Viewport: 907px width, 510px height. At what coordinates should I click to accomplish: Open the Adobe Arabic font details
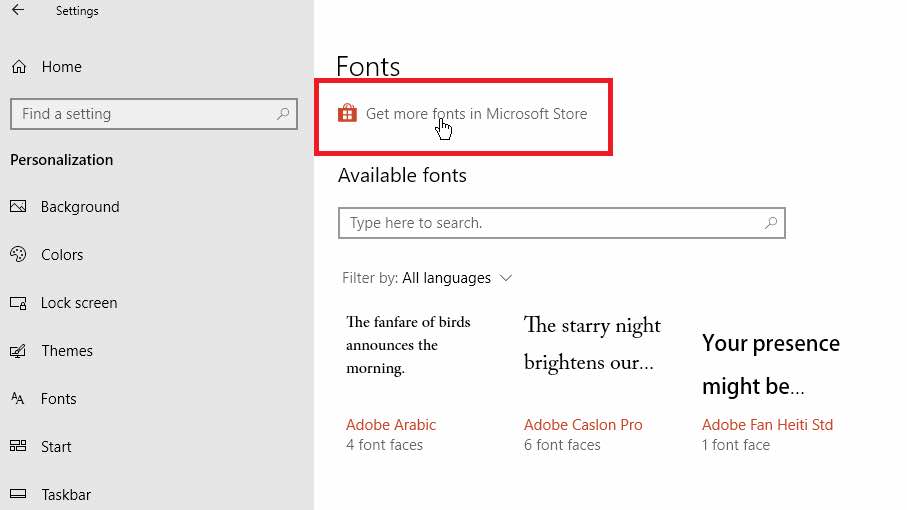tap(391, 425)
